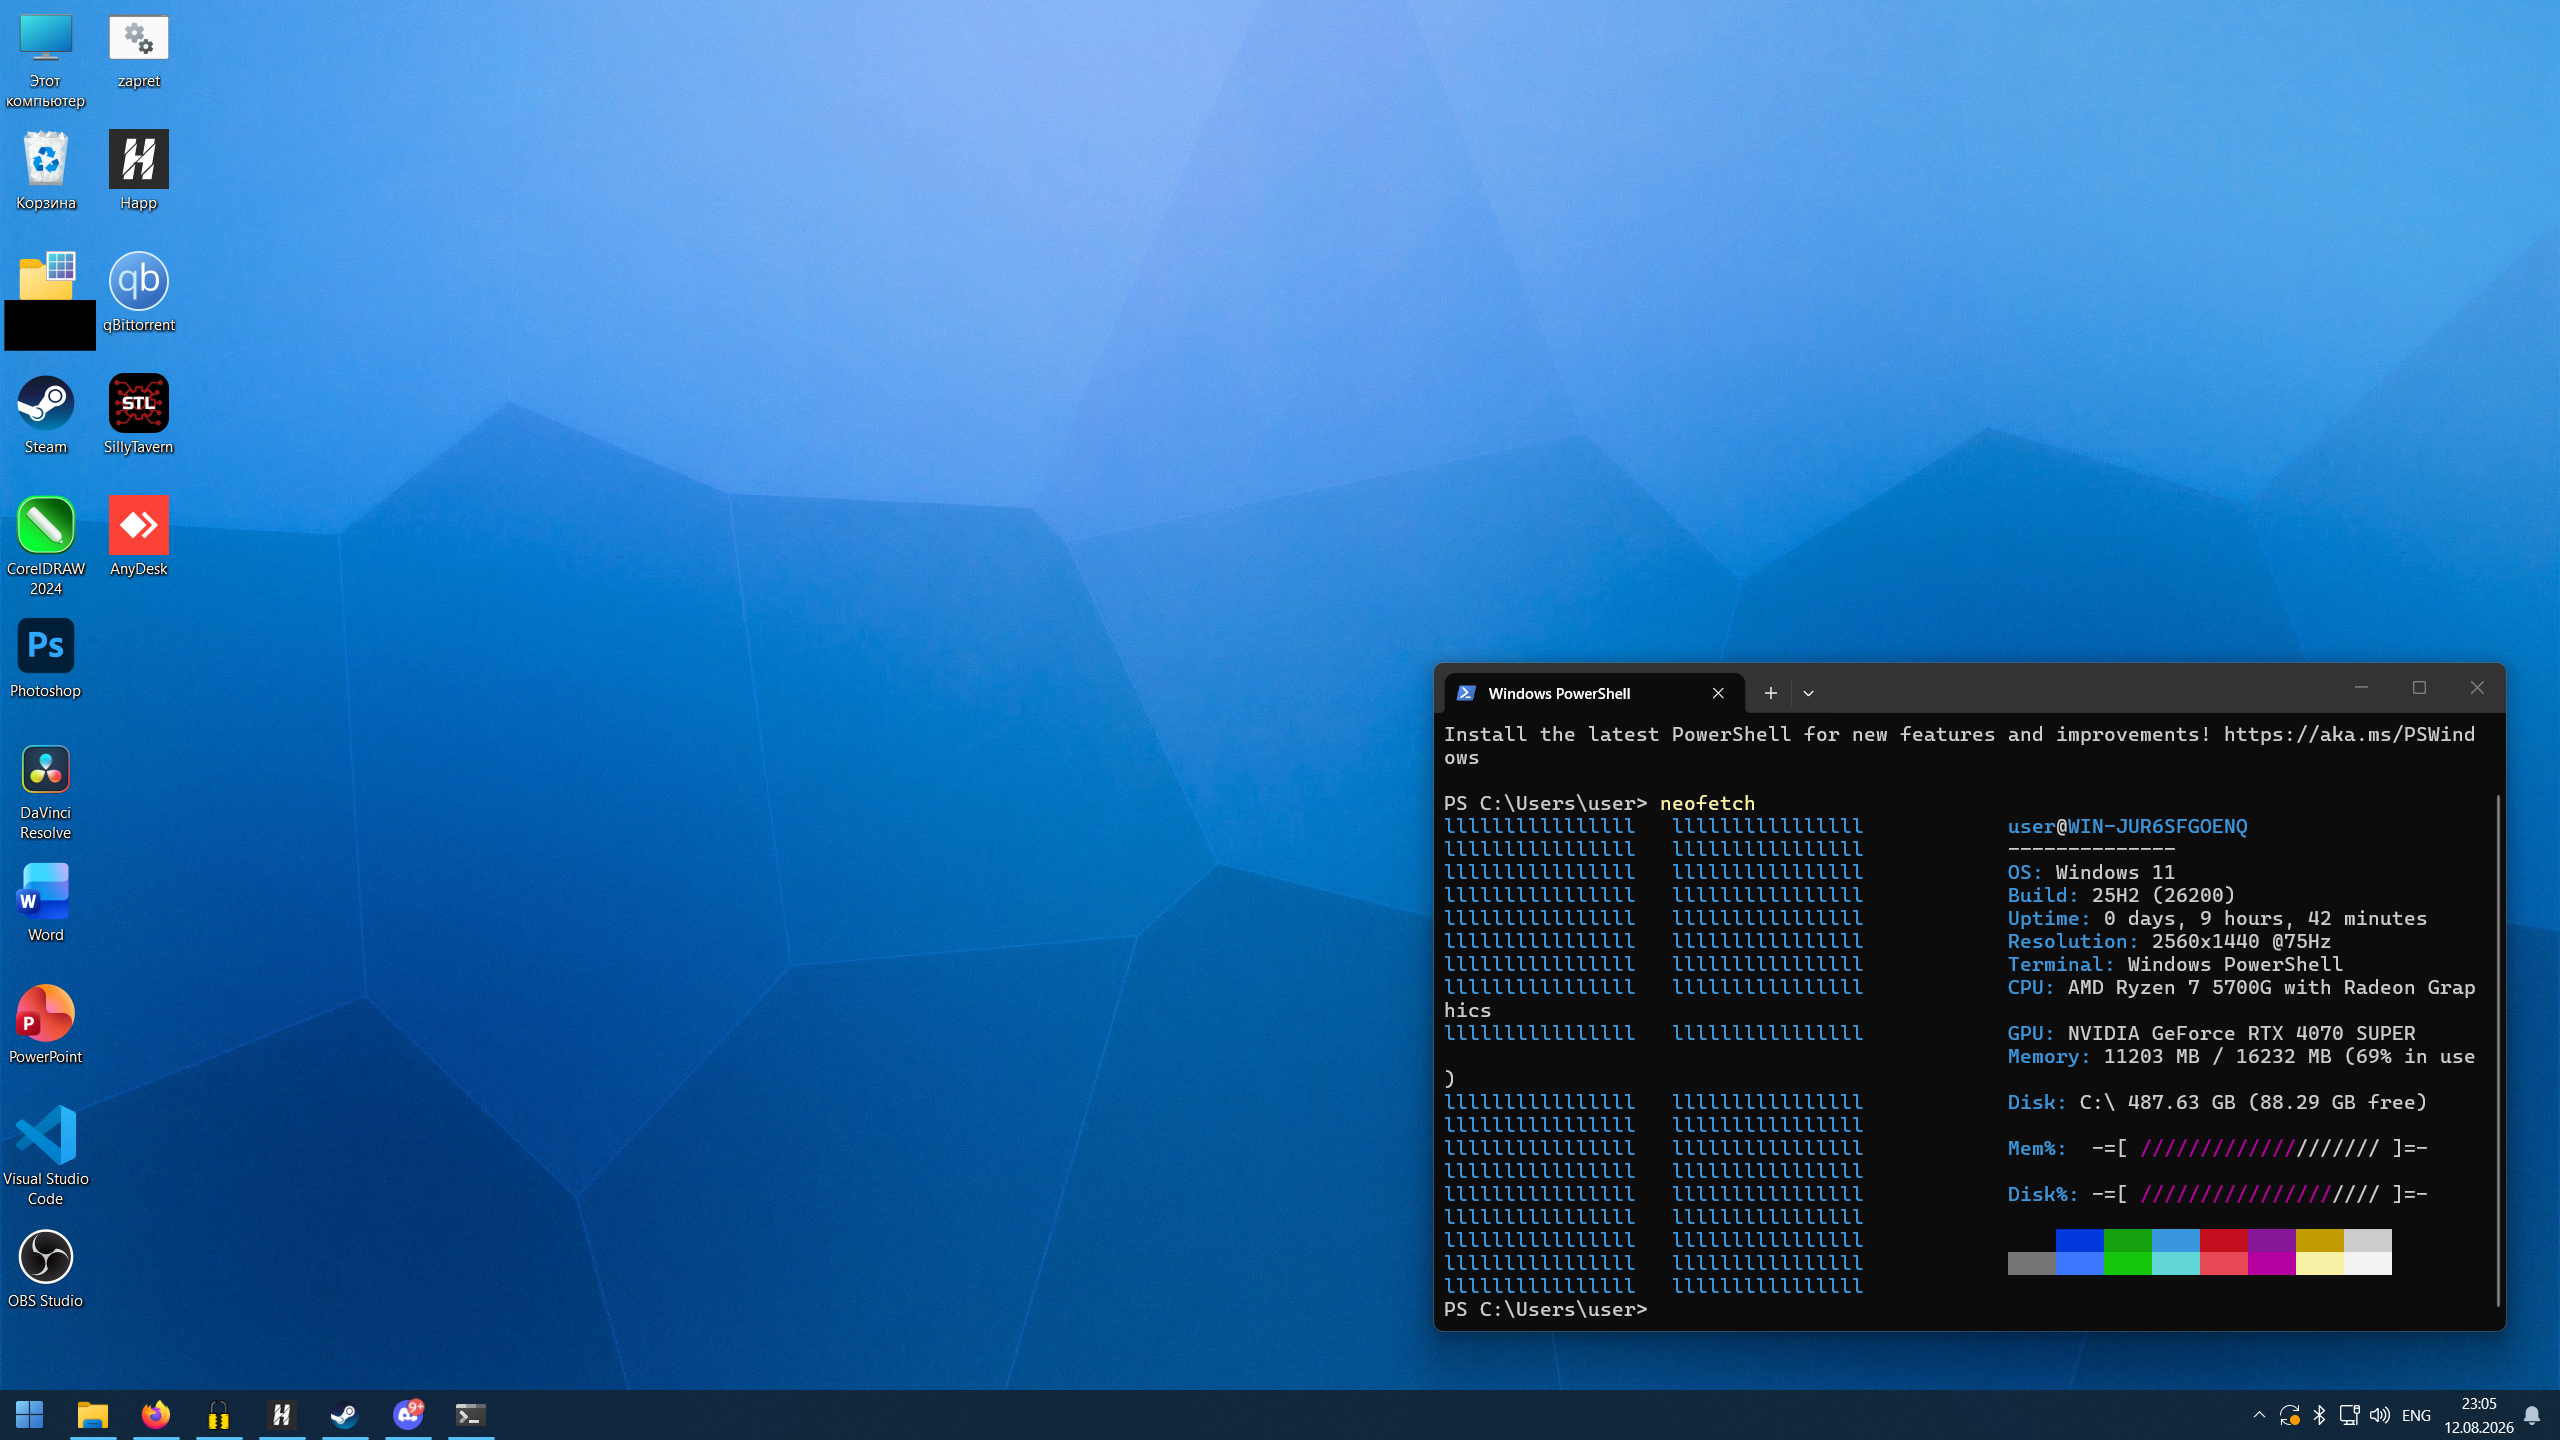Select the folder icon on the desktop
Viewport: 2560px width, 1440px height.
[46, 277]
